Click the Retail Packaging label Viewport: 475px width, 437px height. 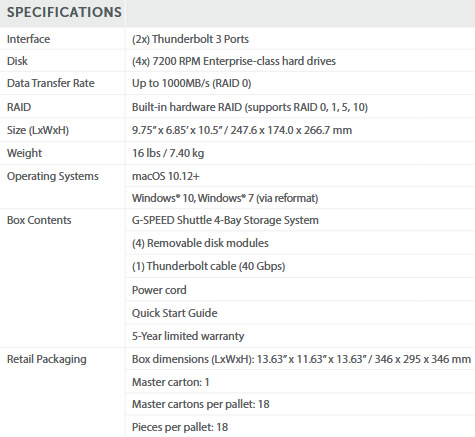point(47,359)
